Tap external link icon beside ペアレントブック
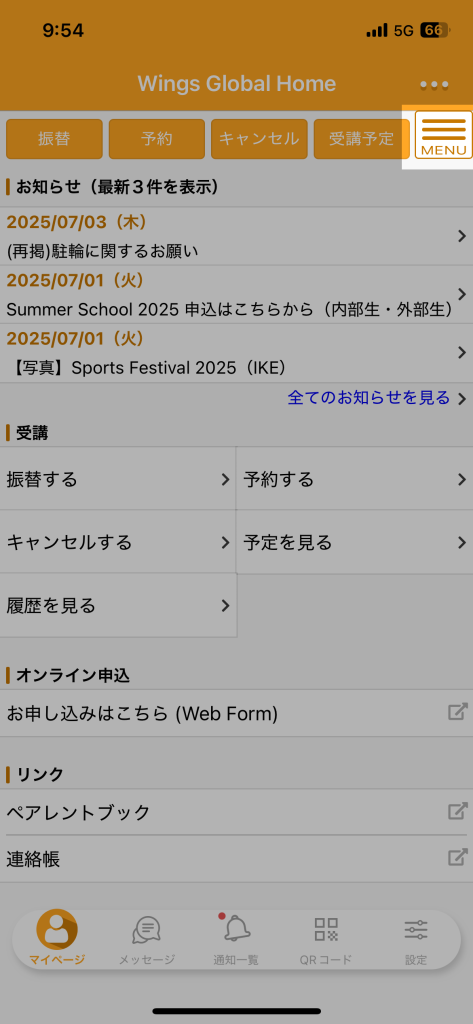 [457, 812]
